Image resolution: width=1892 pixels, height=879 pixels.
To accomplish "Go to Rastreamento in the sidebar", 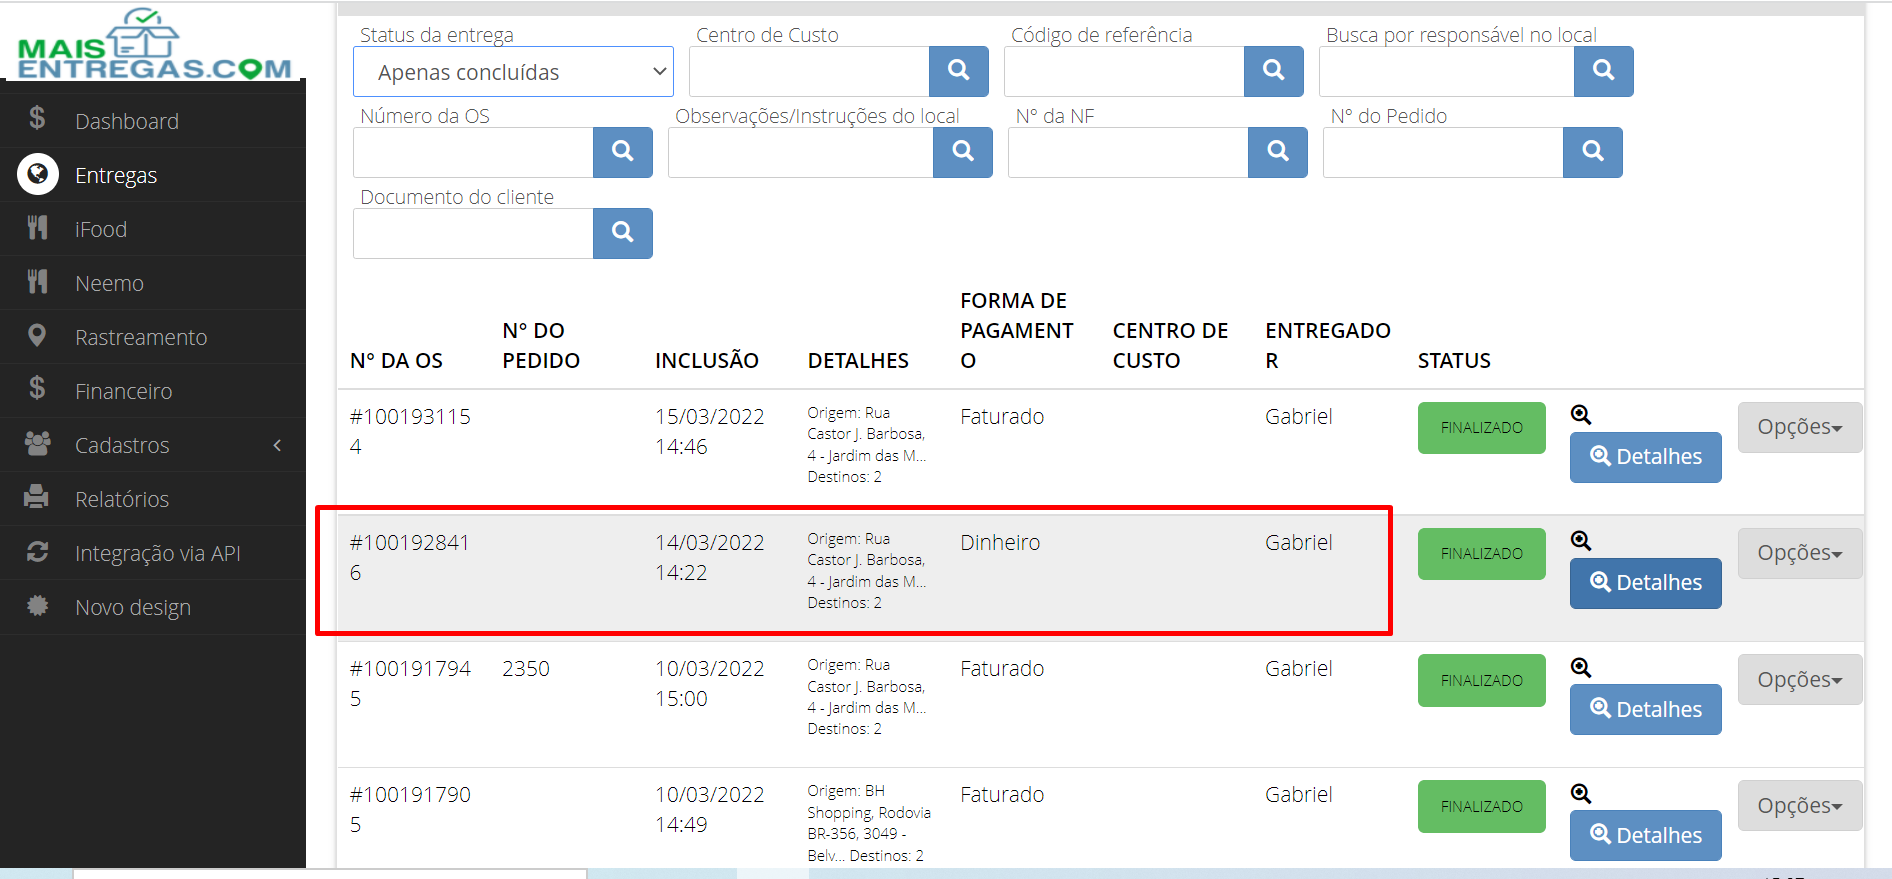I will (153, 337).
